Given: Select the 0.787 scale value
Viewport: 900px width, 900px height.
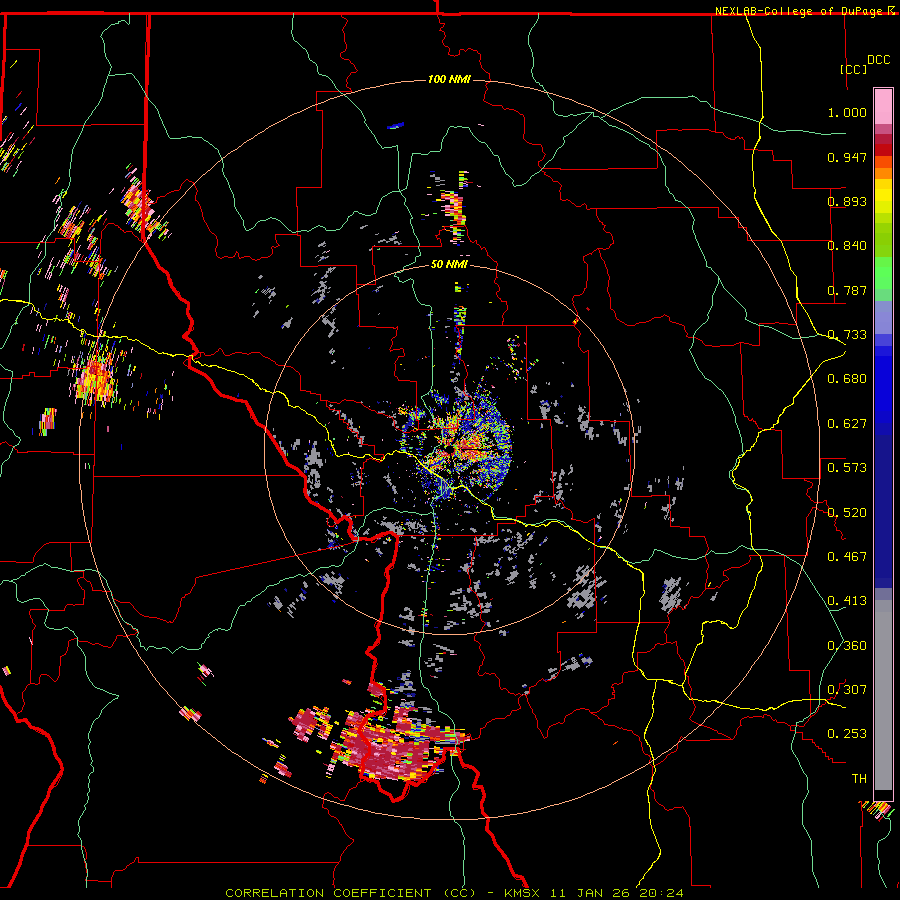Looking at the screenshot, I should click(847, 290).
